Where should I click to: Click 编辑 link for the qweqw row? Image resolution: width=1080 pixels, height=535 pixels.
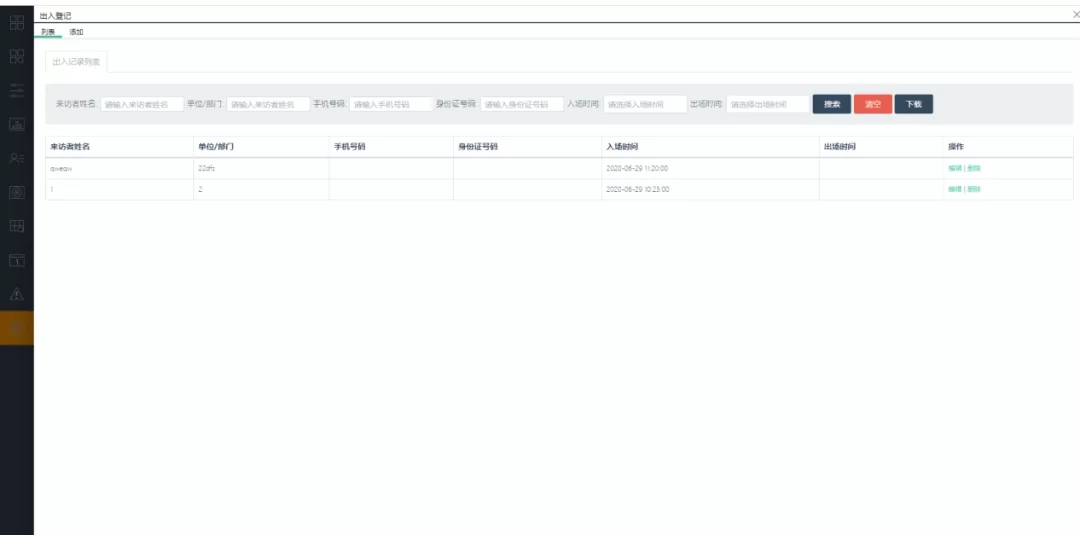click(x=954, y=168)
